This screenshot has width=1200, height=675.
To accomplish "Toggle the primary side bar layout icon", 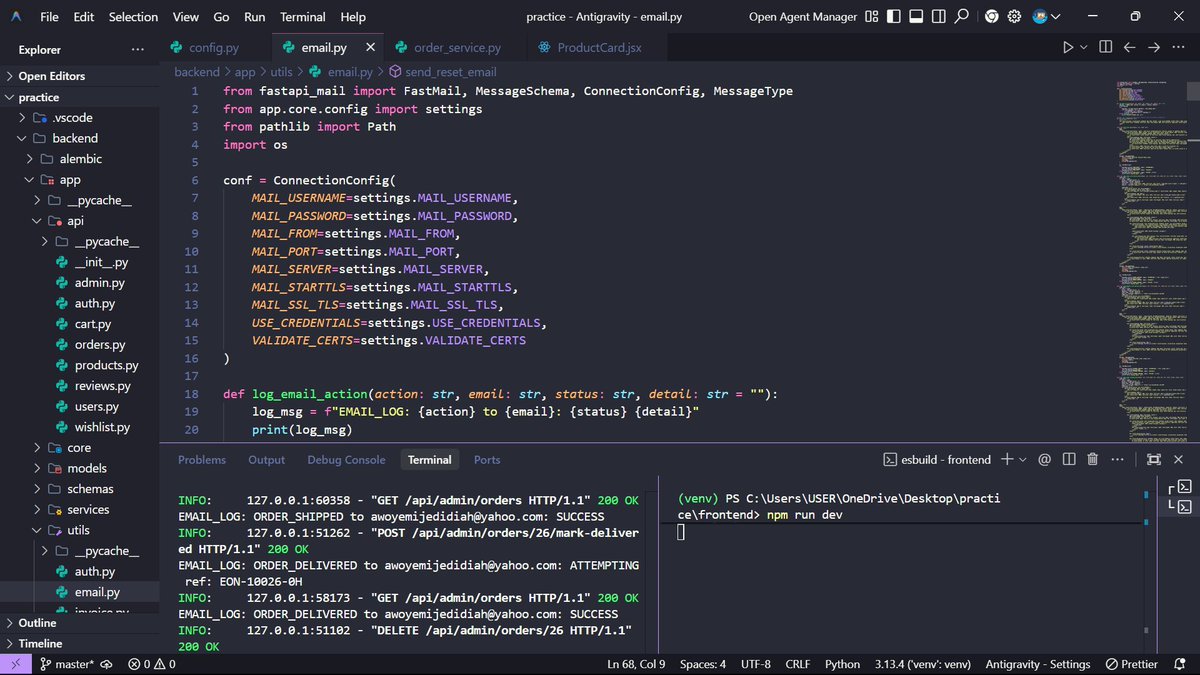I will click(894, 17).
